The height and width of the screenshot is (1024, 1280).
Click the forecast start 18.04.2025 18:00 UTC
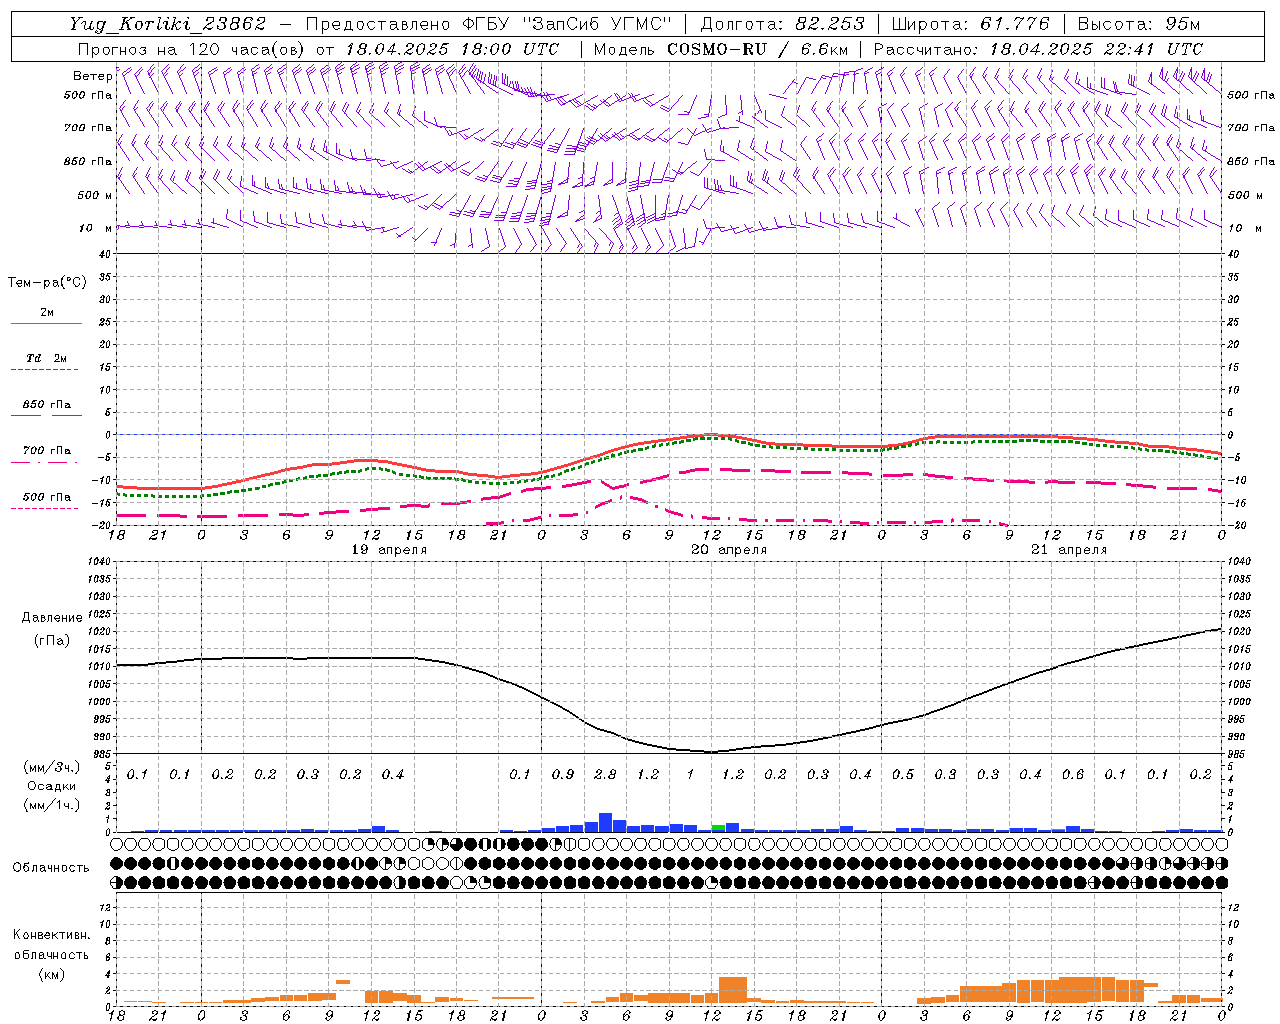coord(451,49)
